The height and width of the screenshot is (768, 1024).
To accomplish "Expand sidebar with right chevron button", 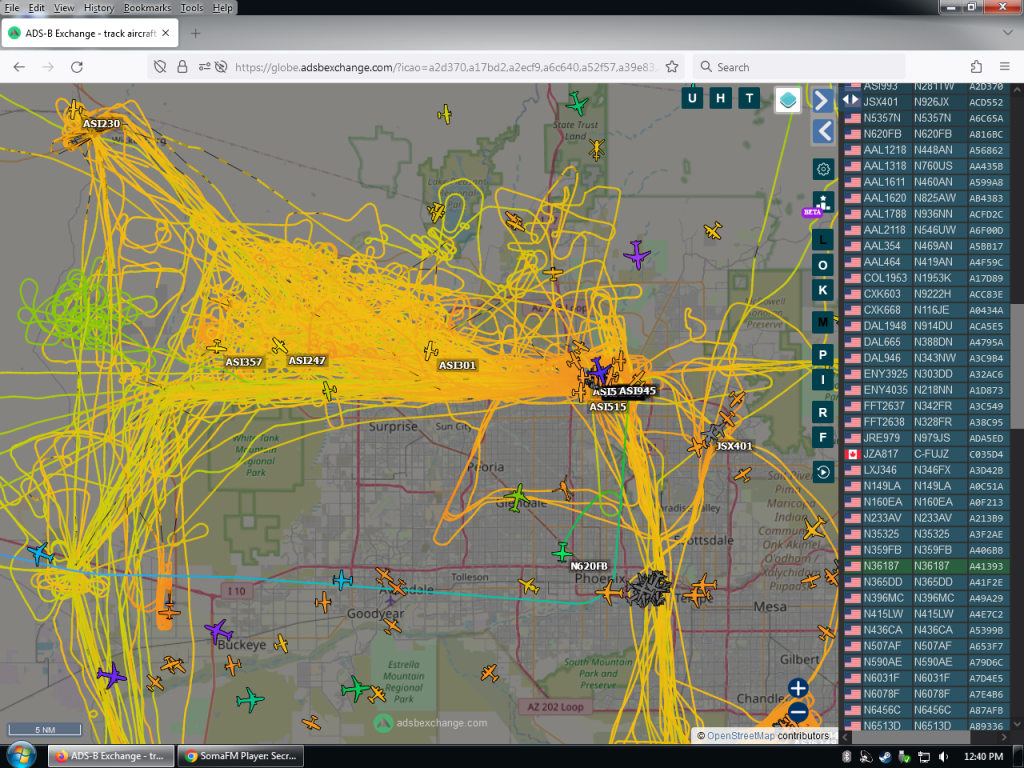I will coord(823,100).
